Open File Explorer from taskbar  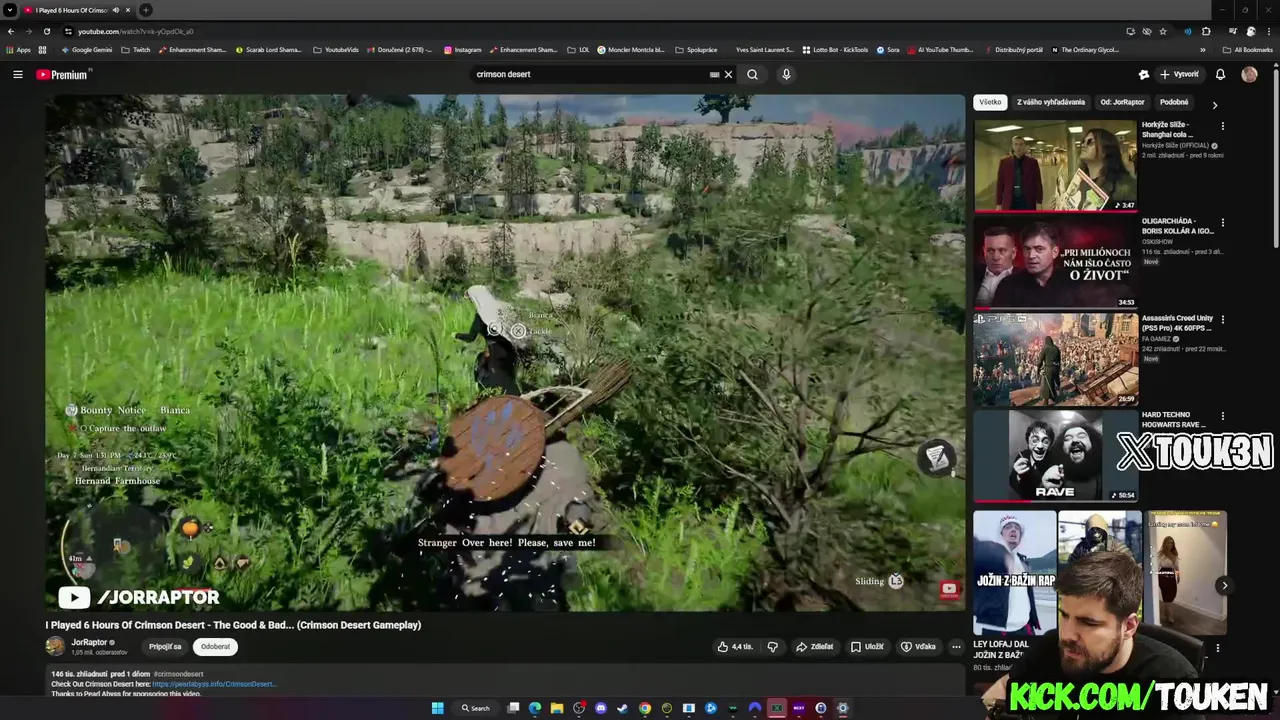[557, 708]
